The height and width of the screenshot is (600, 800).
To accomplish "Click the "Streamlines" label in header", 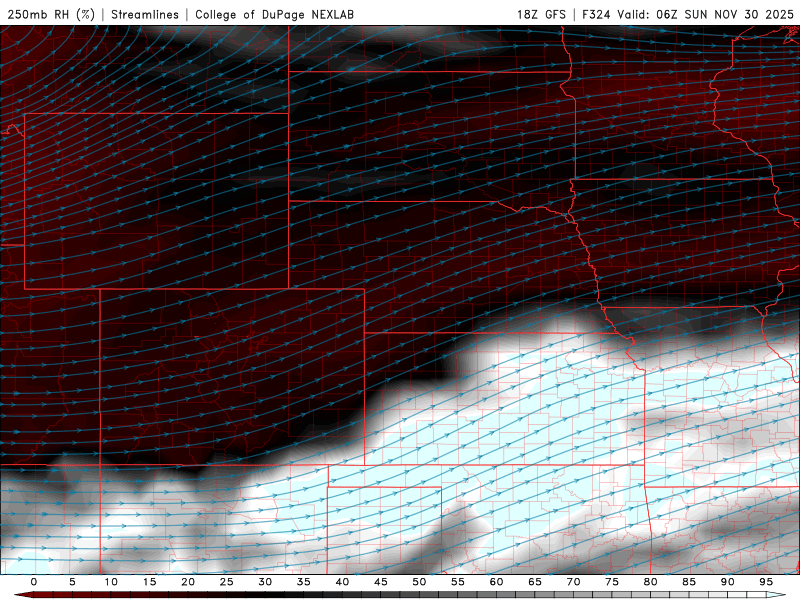I will (145, 14).
